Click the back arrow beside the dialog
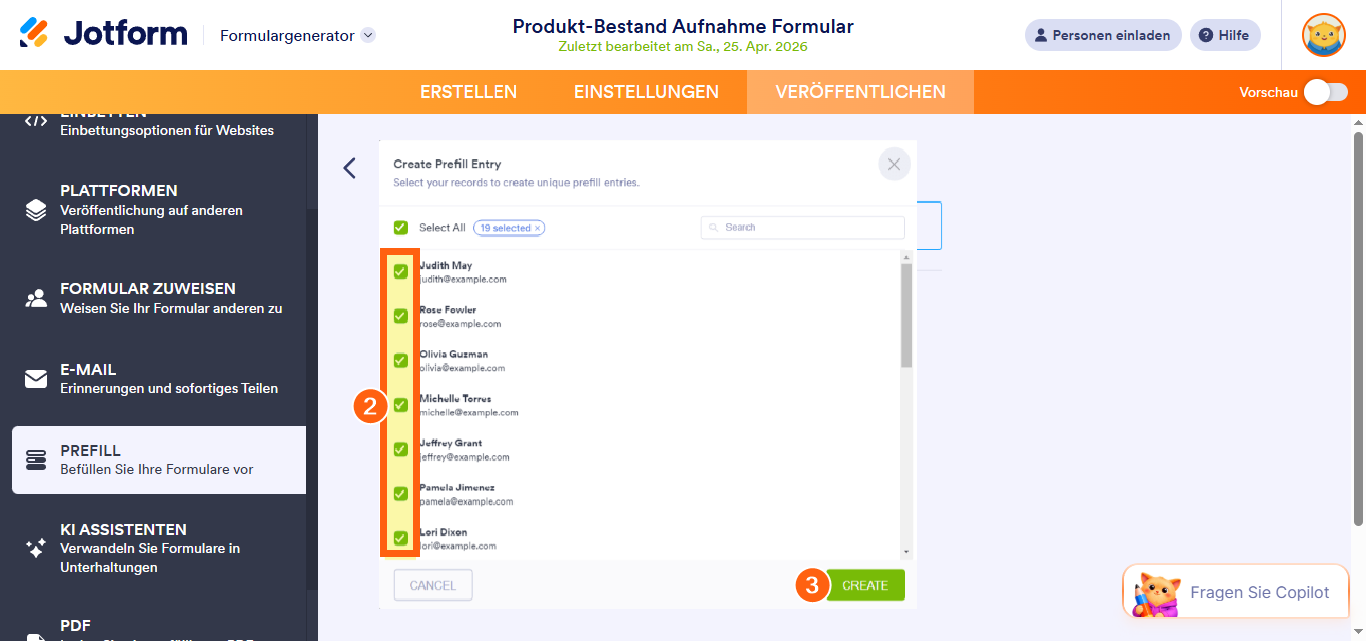The height and width of the screenshot is (641, 1366). pos(349,168)
